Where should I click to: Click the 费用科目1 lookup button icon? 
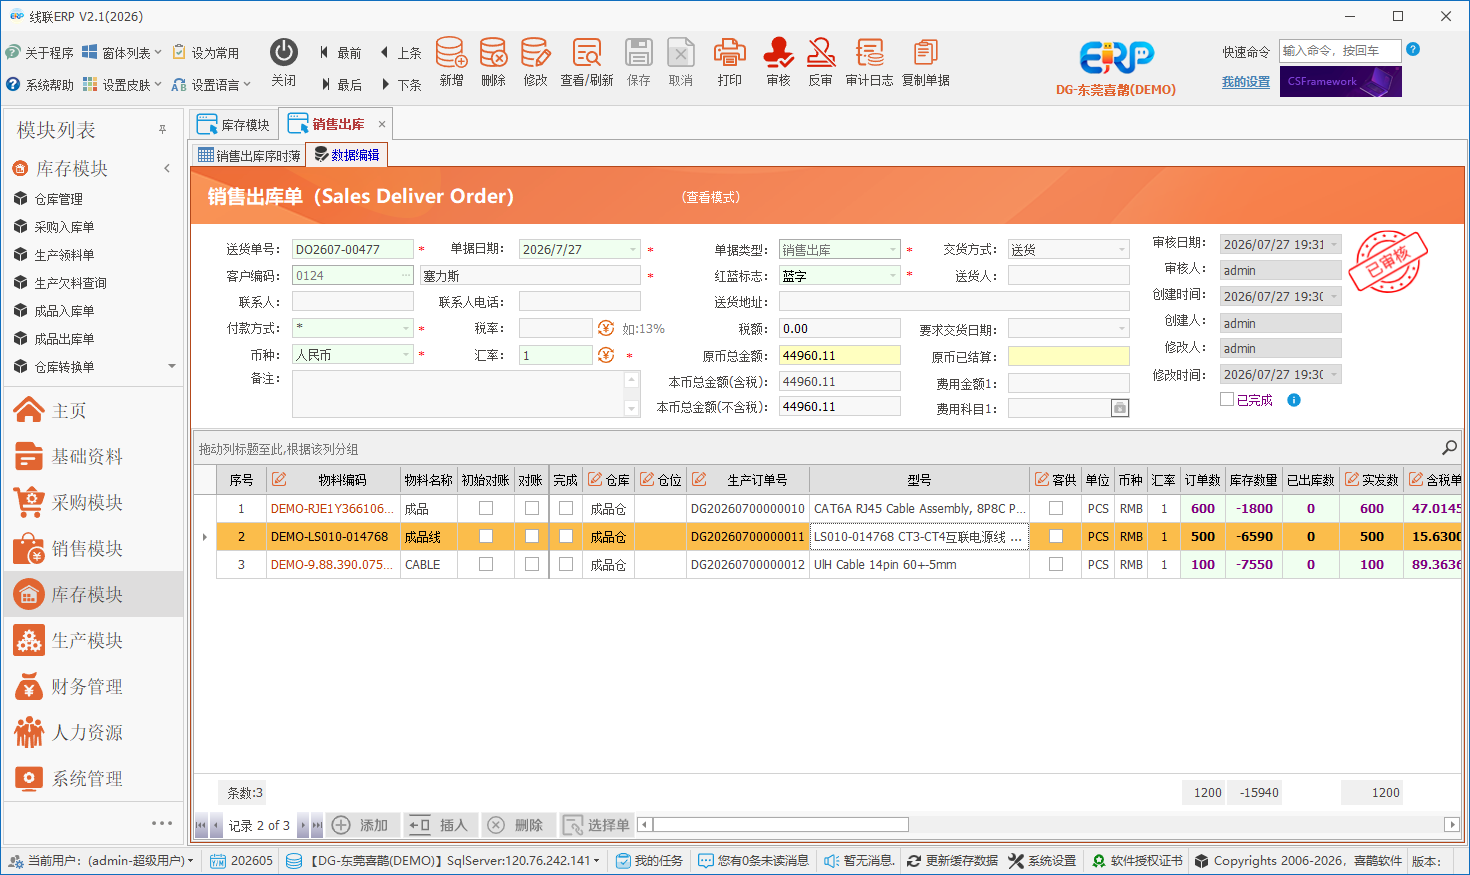1120,408
